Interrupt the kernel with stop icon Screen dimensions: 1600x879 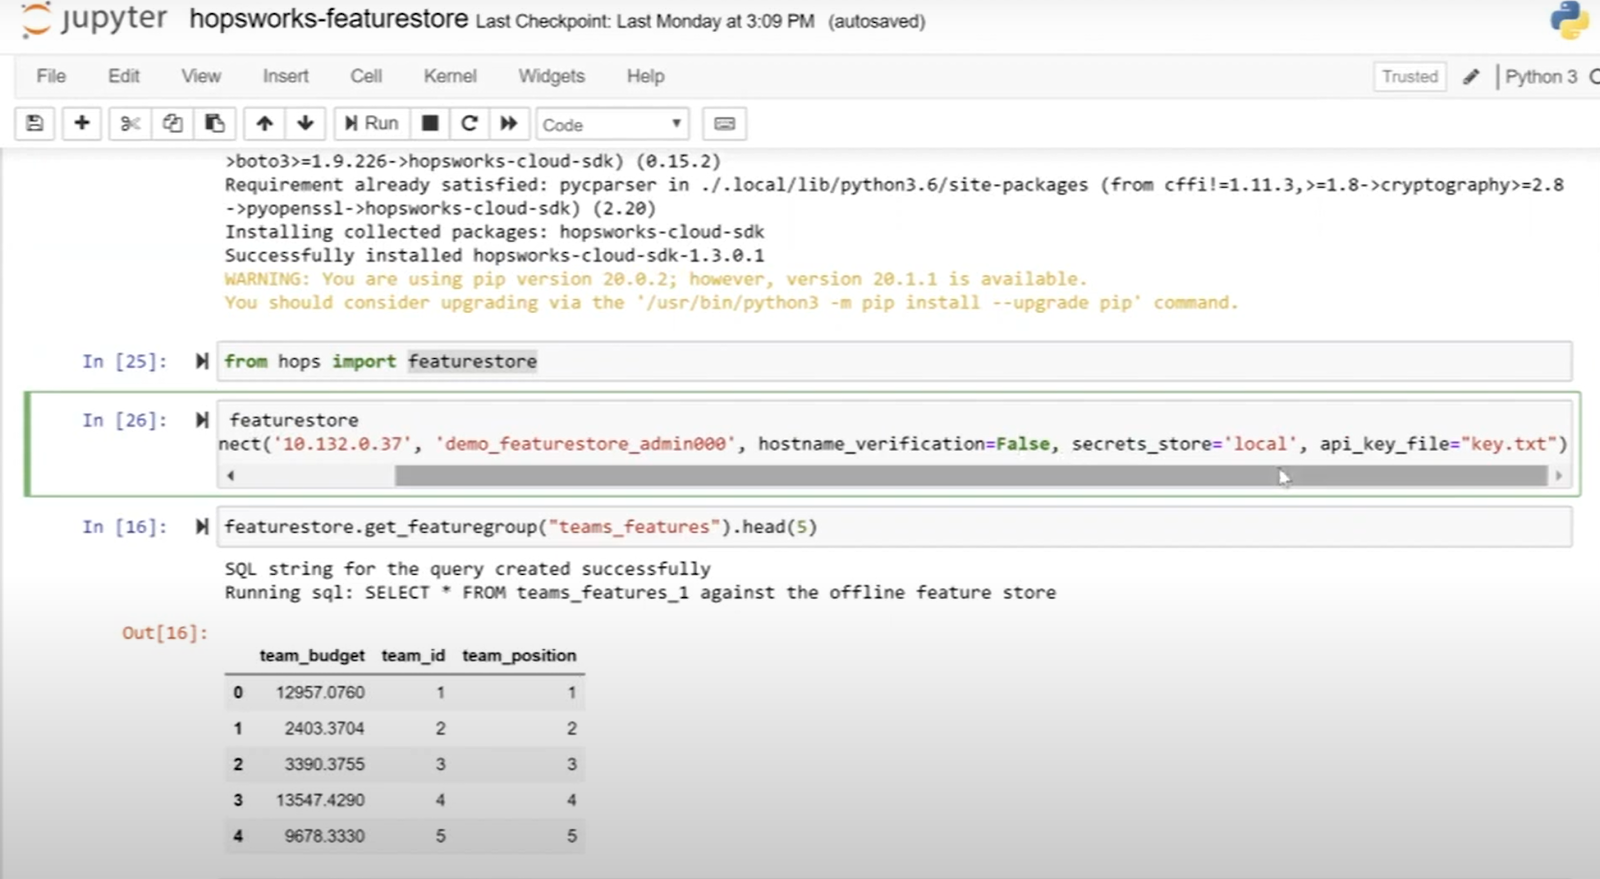pos(430,123)
